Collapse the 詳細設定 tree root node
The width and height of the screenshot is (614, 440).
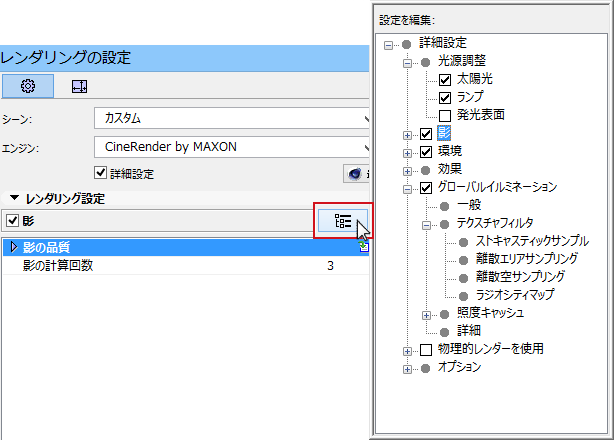[388, 45]
